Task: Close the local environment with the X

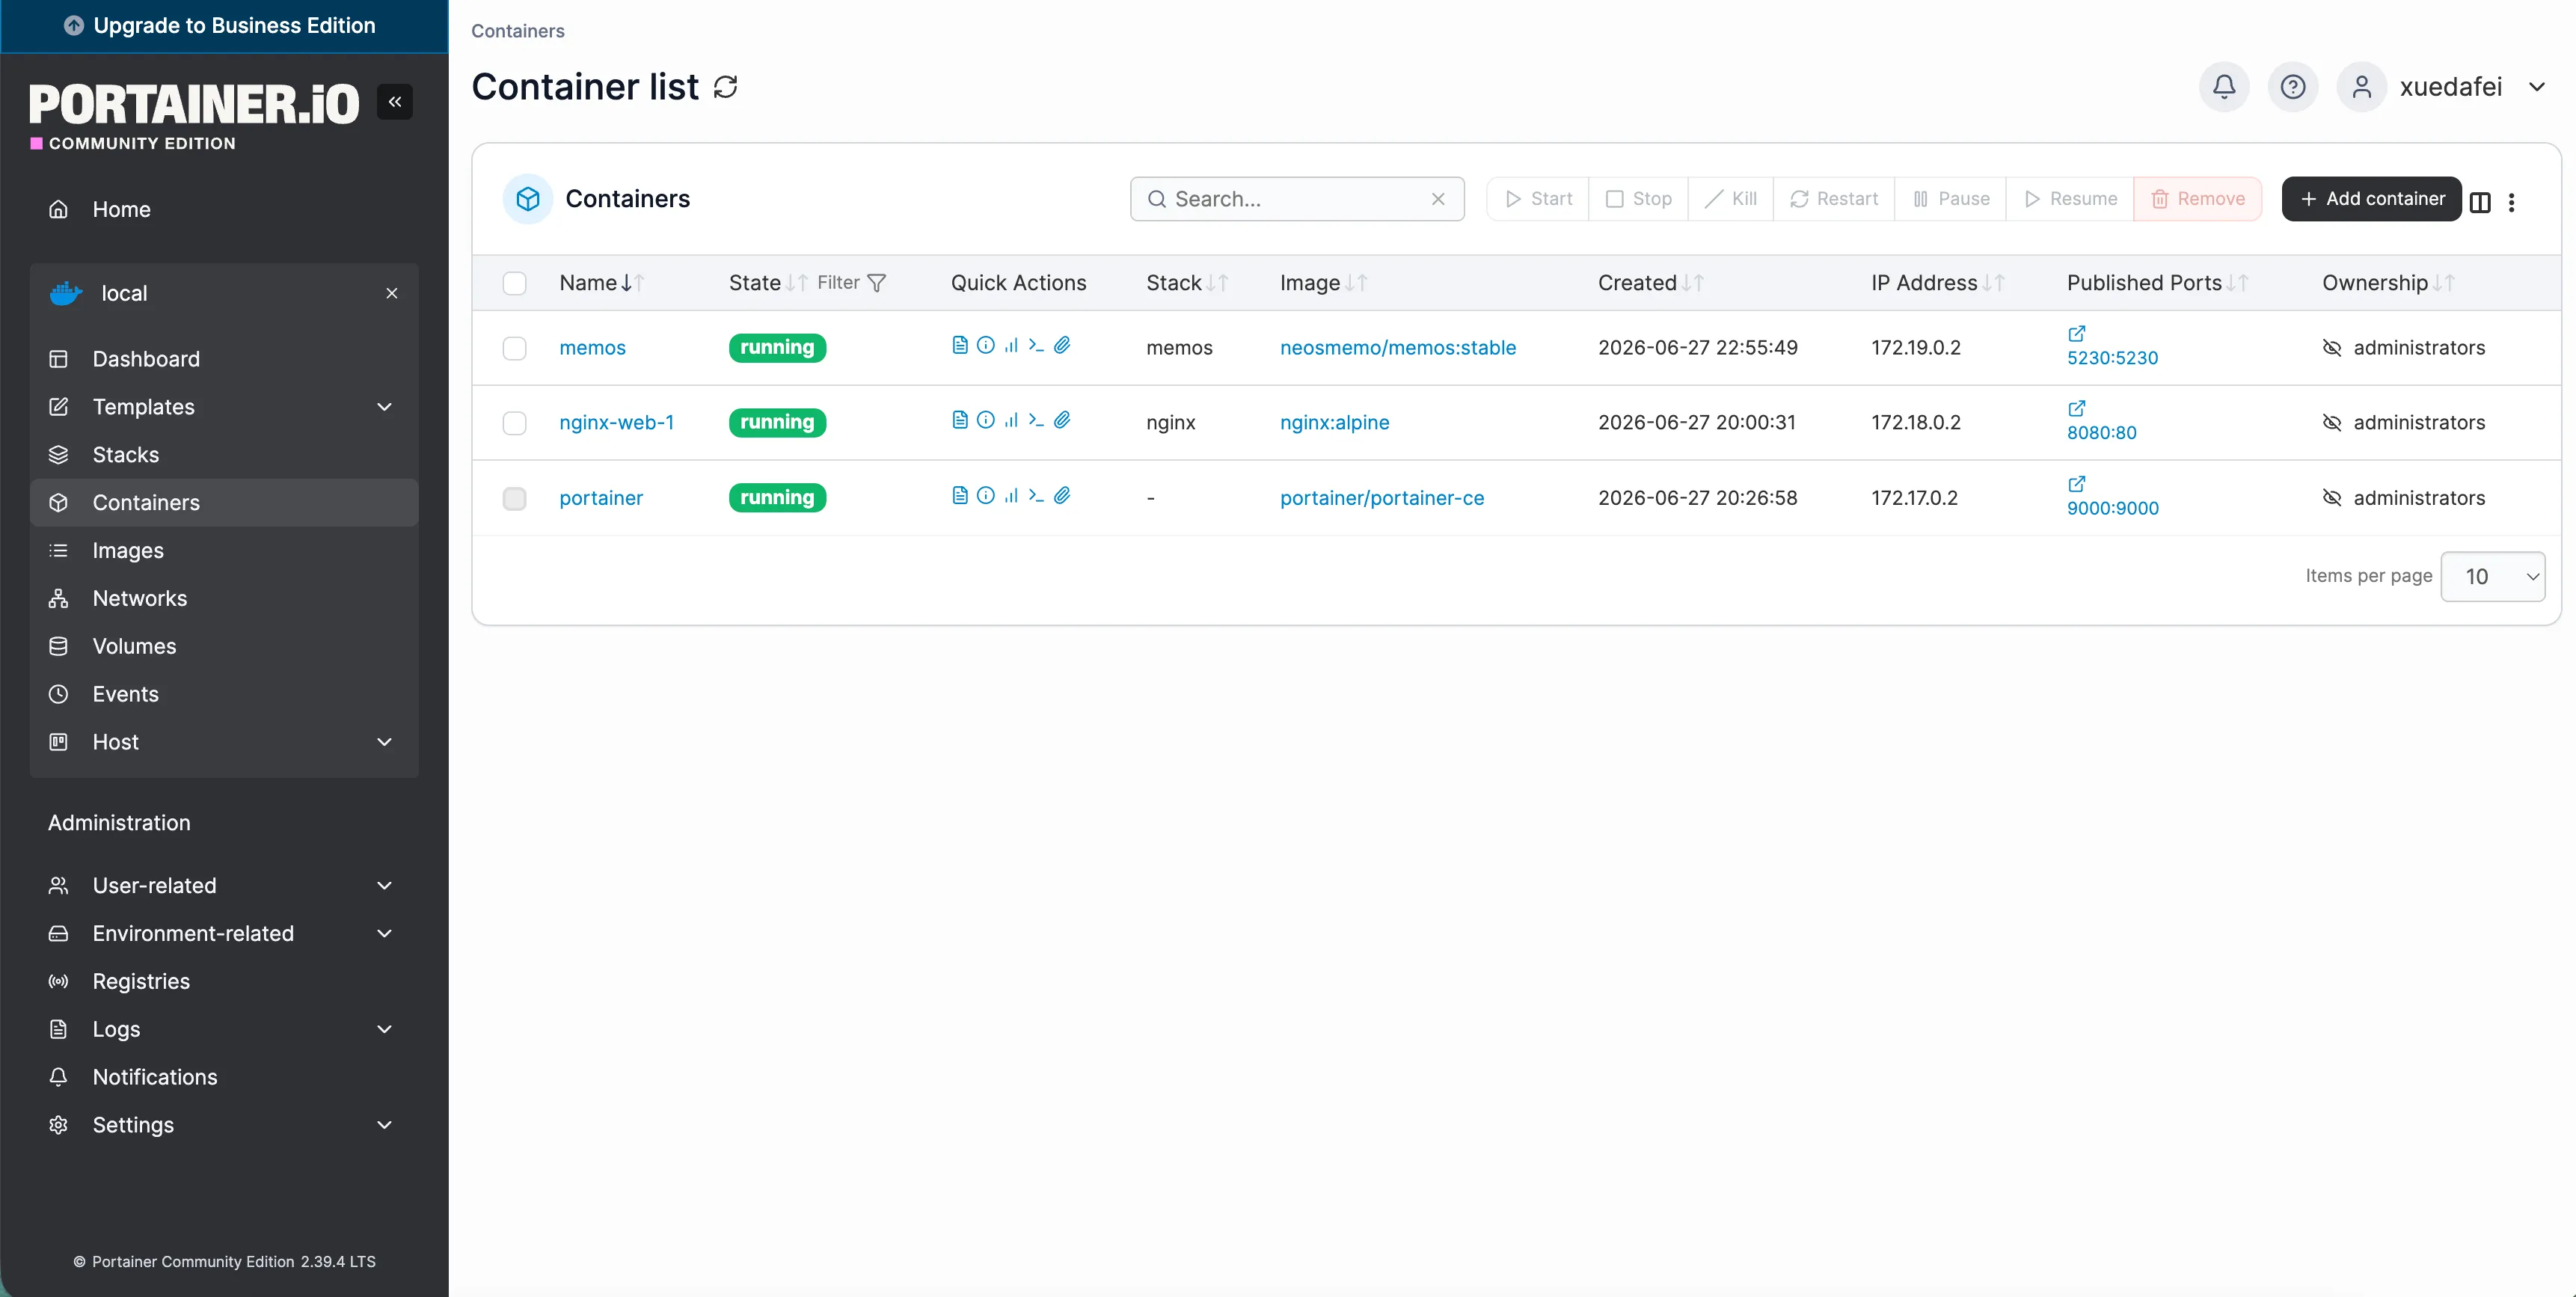Action: click(392, 293)
